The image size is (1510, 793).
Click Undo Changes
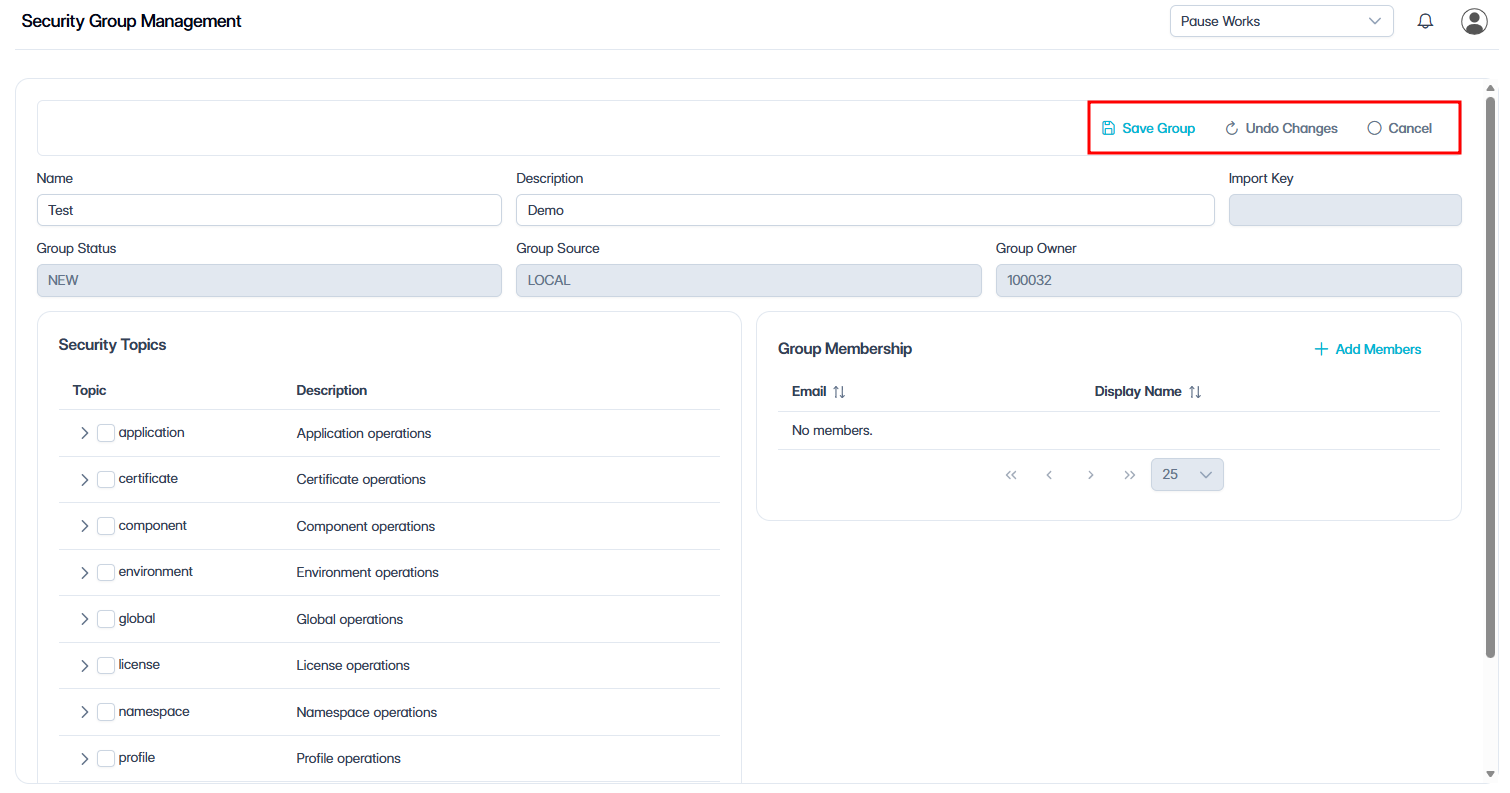tap(1282, 128)
